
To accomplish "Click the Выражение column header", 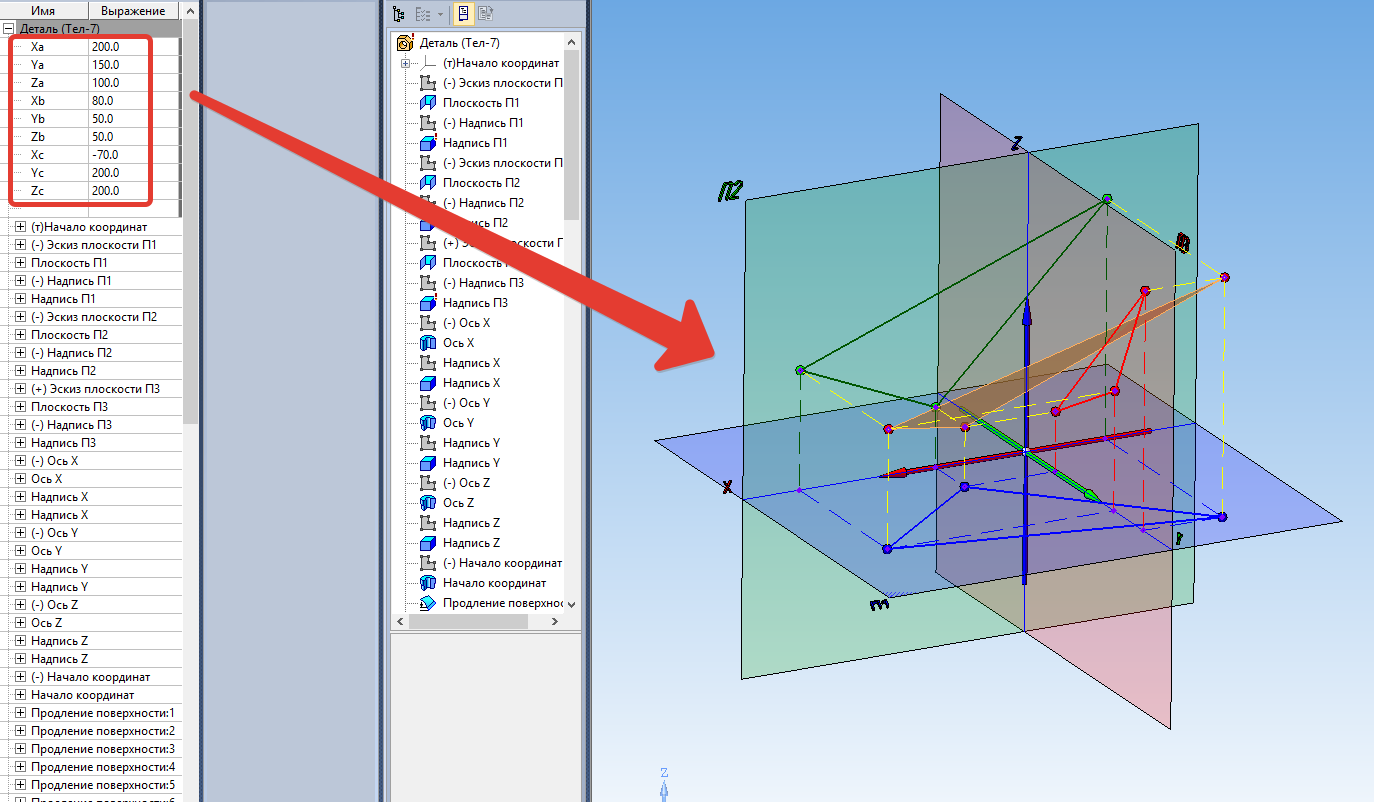I will pos(134,10).
